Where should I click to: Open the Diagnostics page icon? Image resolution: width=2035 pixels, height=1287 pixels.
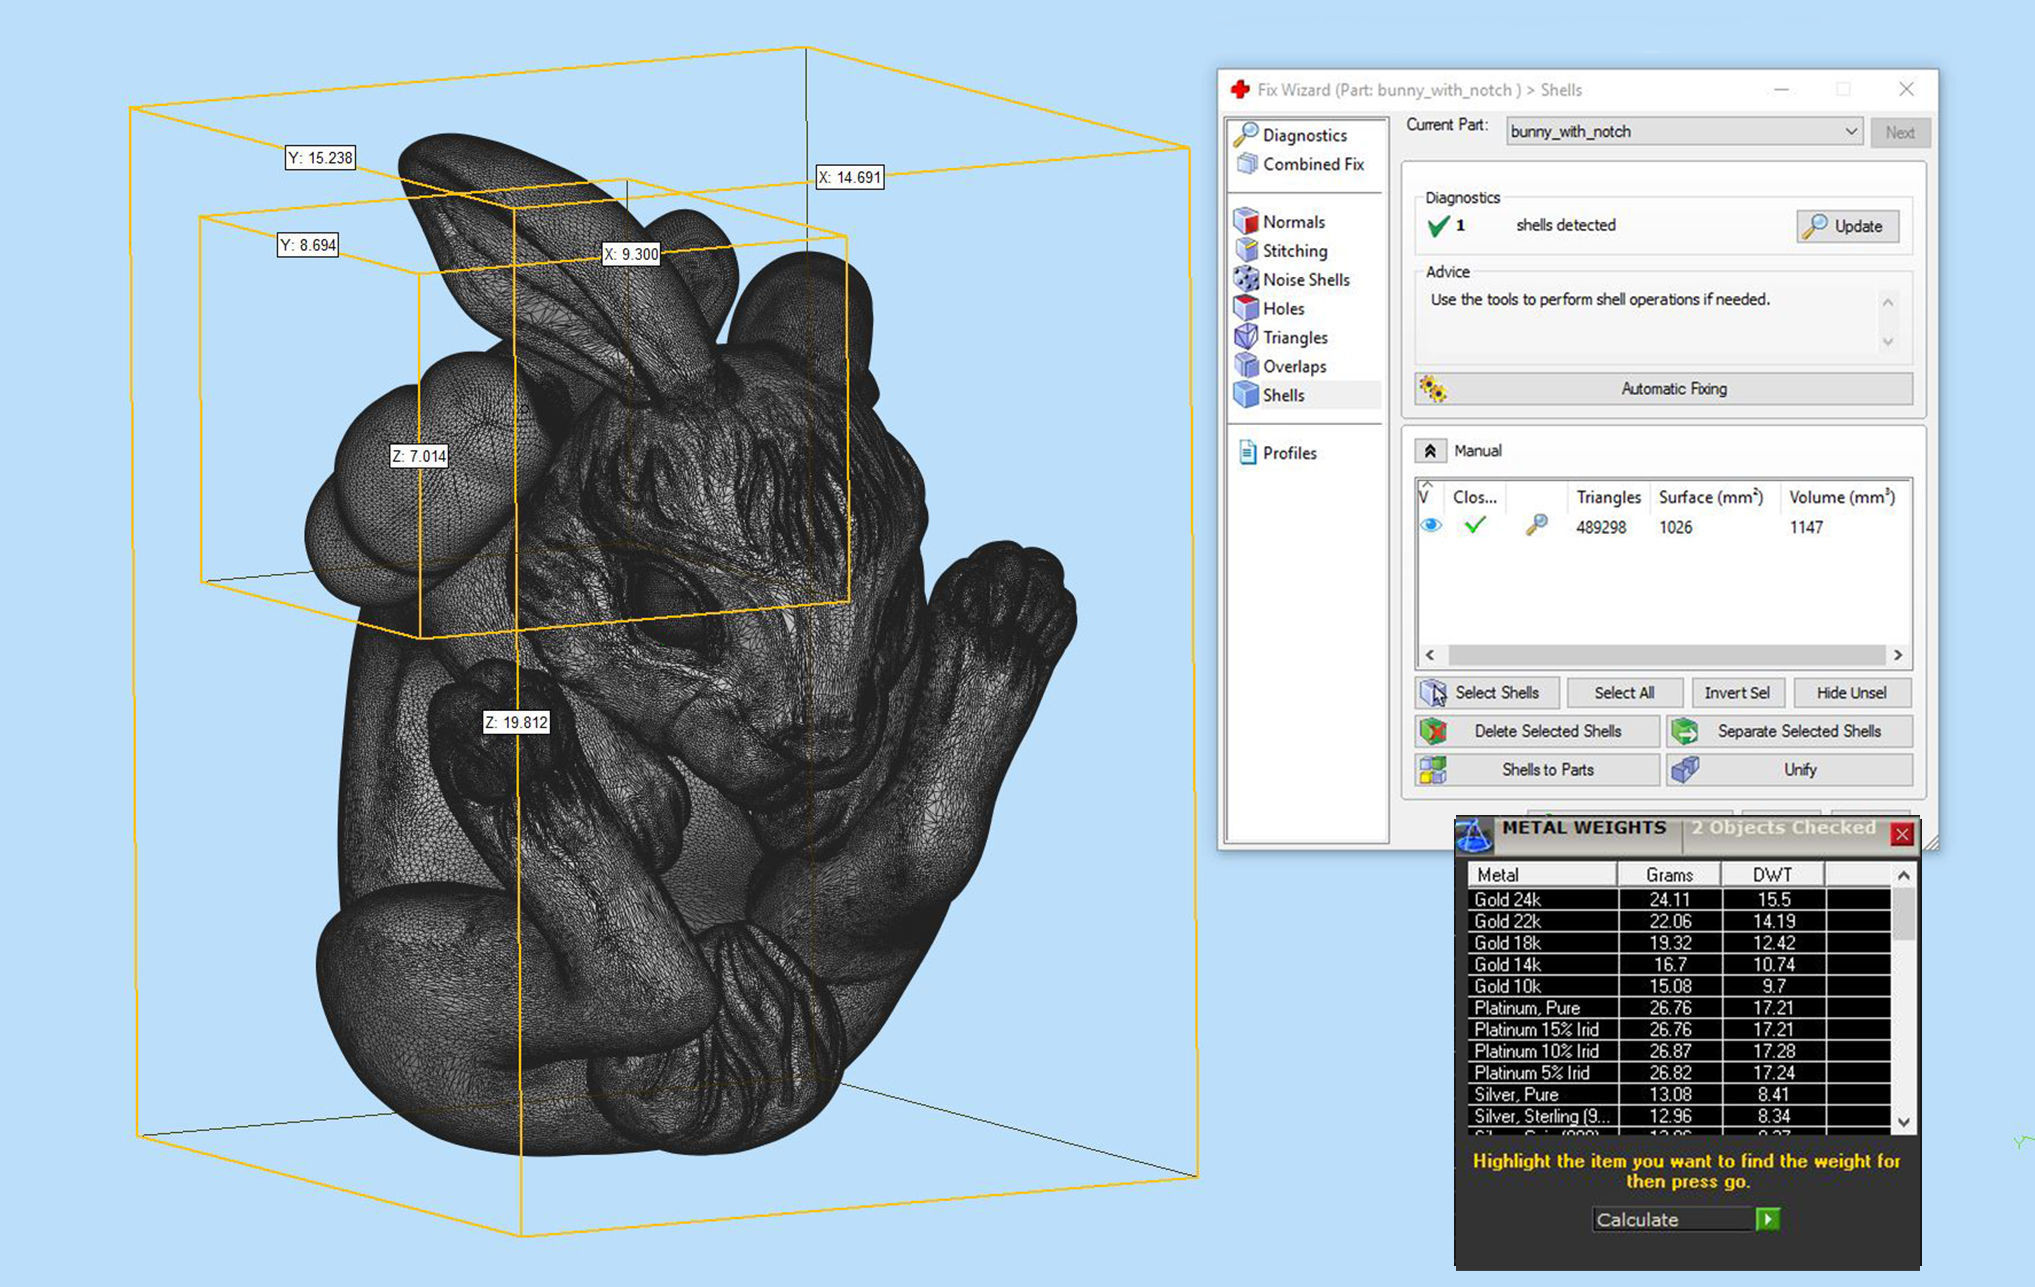(1246, 134)
